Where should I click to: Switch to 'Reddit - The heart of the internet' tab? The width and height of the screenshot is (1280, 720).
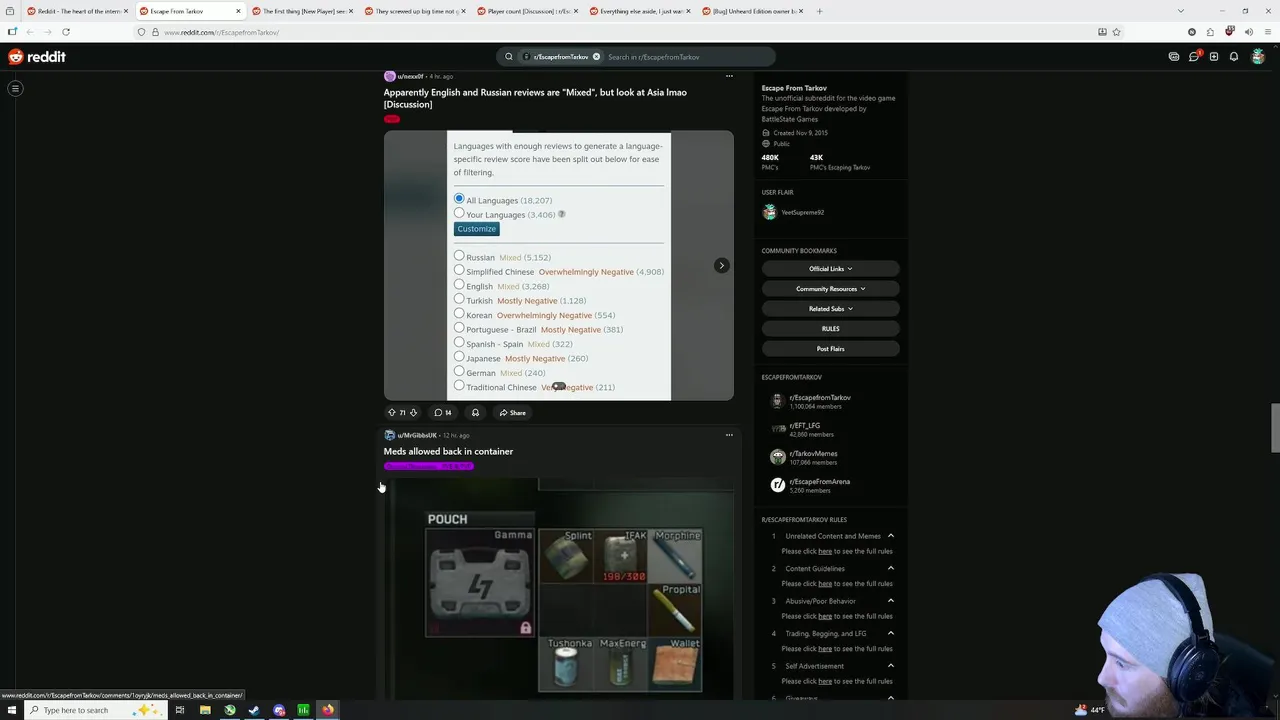point(77,11)
